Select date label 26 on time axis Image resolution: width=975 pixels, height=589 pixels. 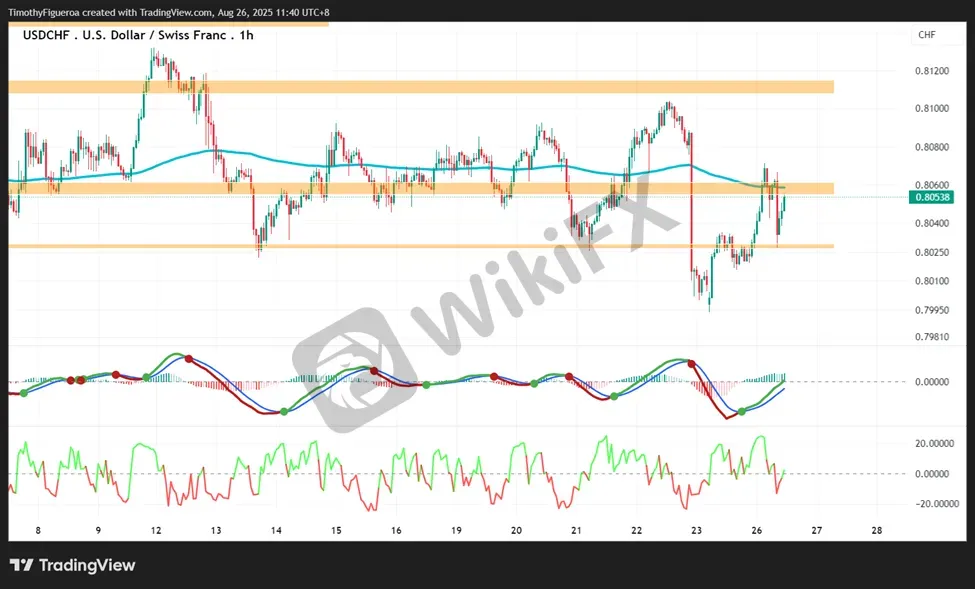click(756, 531)
